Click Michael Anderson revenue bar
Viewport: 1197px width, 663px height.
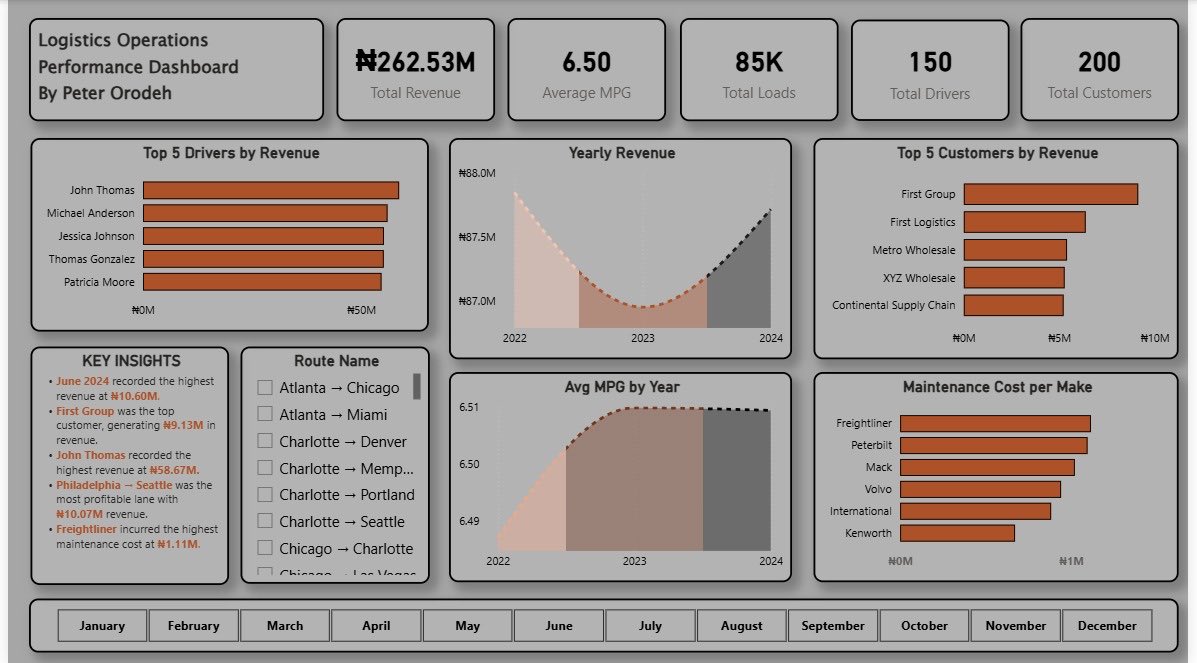[265, 213]
